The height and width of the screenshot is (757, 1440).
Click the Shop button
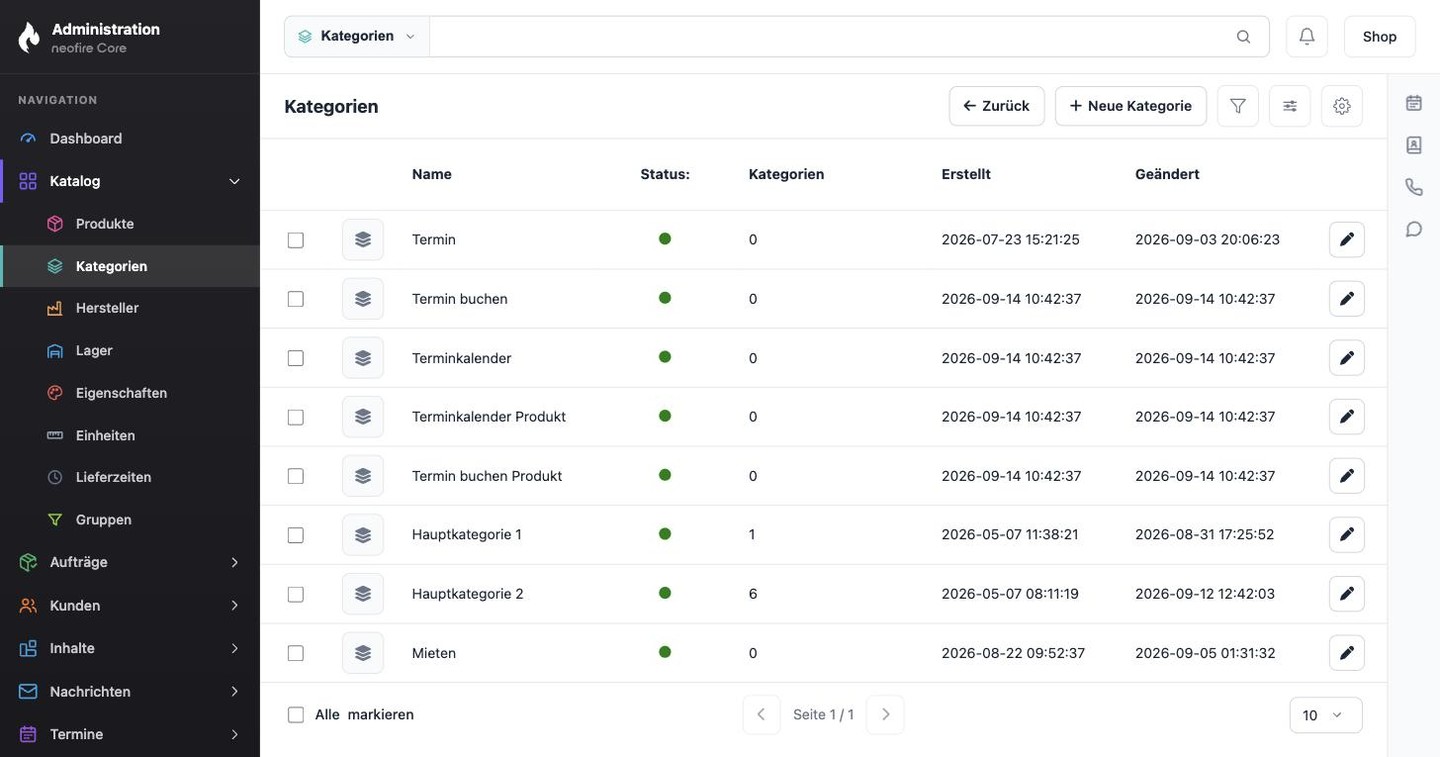coord(1380,36)
